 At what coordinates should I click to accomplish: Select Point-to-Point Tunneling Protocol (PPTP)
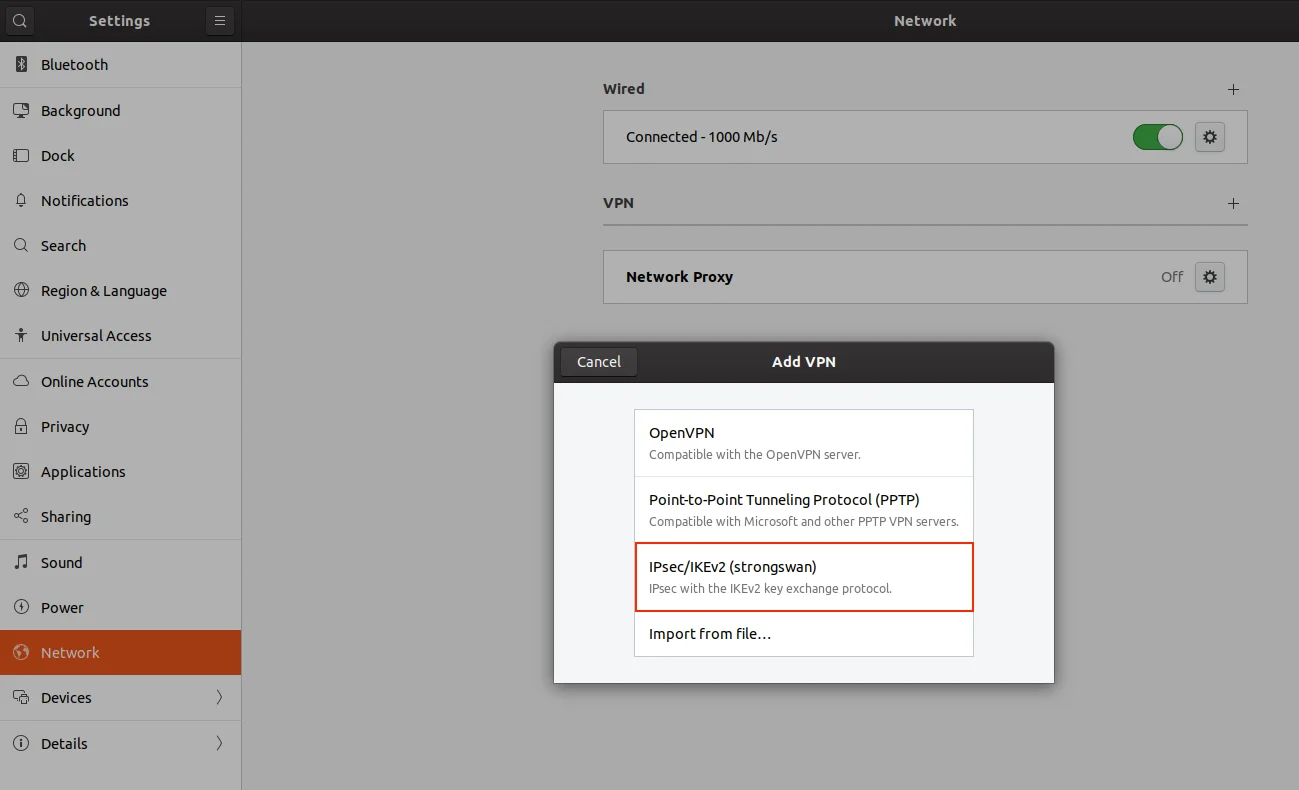click(x=803, y=510)
